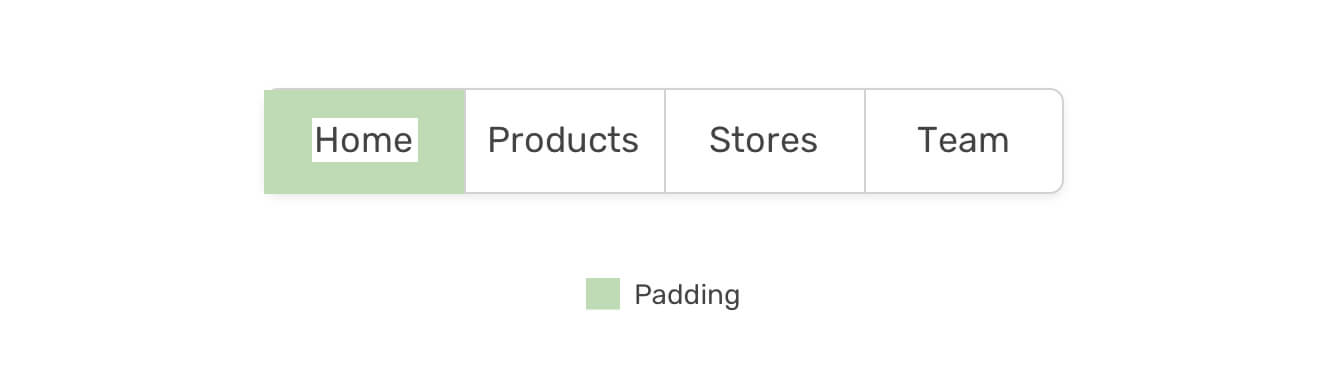Click the word Team
This screenshot has height=386, width=1326.
(963, 140)
